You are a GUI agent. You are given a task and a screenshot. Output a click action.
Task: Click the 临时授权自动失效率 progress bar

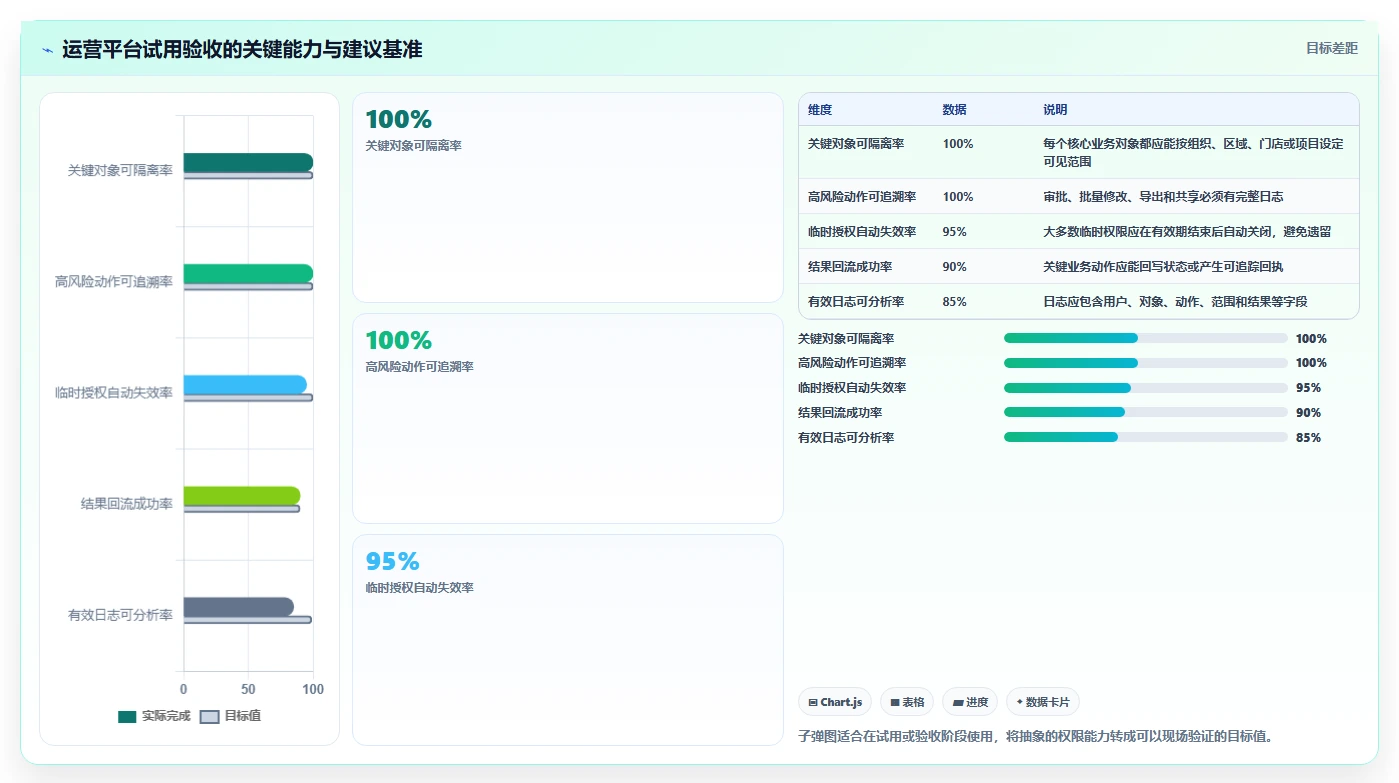[1146, 388]
